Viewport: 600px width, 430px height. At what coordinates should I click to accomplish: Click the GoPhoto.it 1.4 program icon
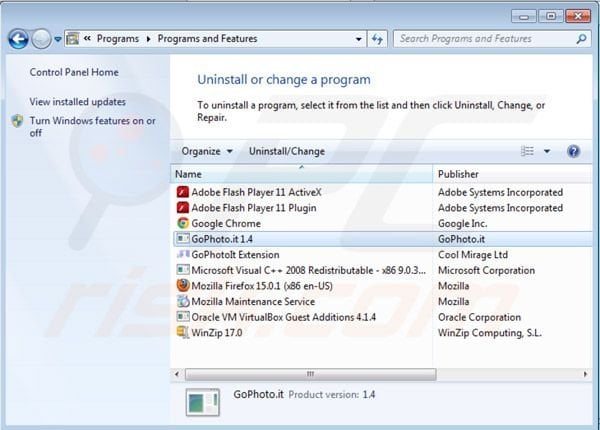(x=183, y=239)
